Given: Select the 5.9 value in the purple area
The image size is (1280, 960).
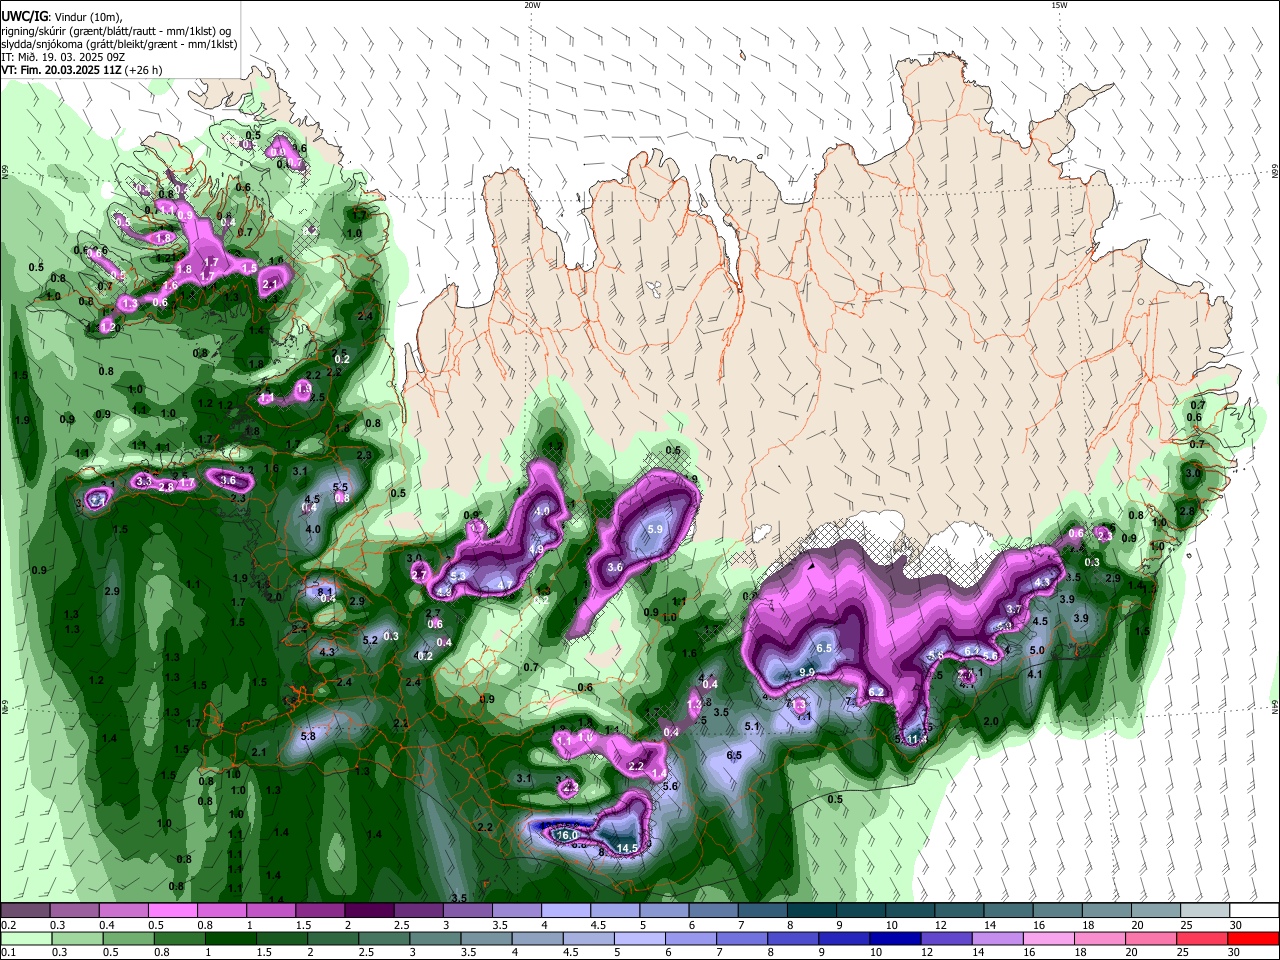Looking at the screenshot, I should coord(656,529).
